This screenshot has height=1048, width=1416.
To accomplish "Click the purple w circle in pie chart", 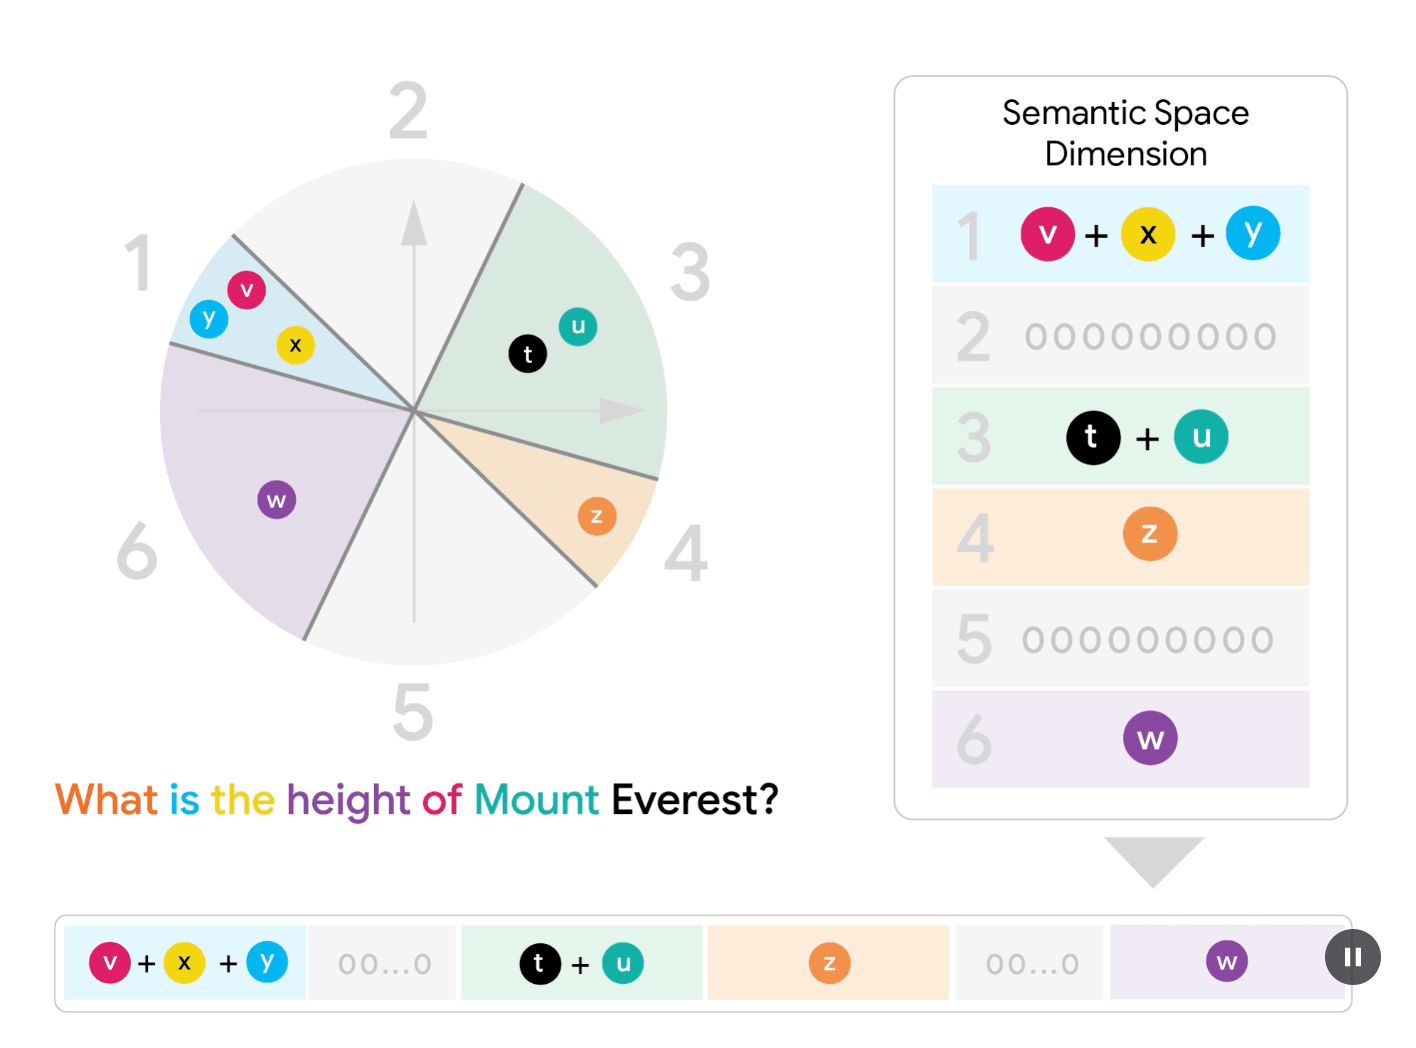I will 277,500.
